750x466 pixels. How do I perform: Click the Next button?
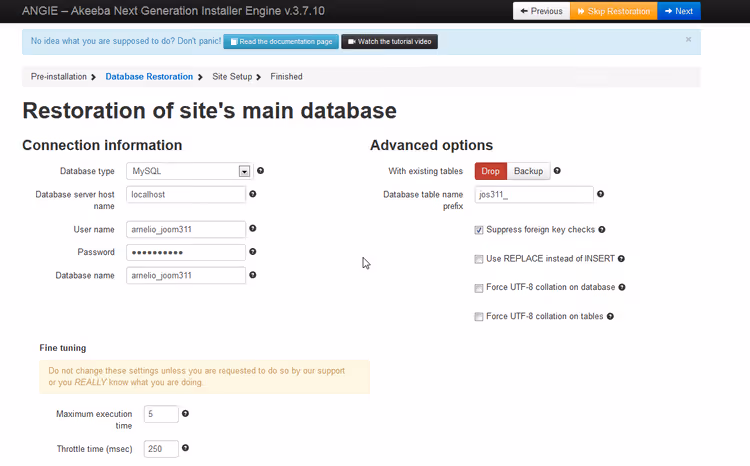679,11
